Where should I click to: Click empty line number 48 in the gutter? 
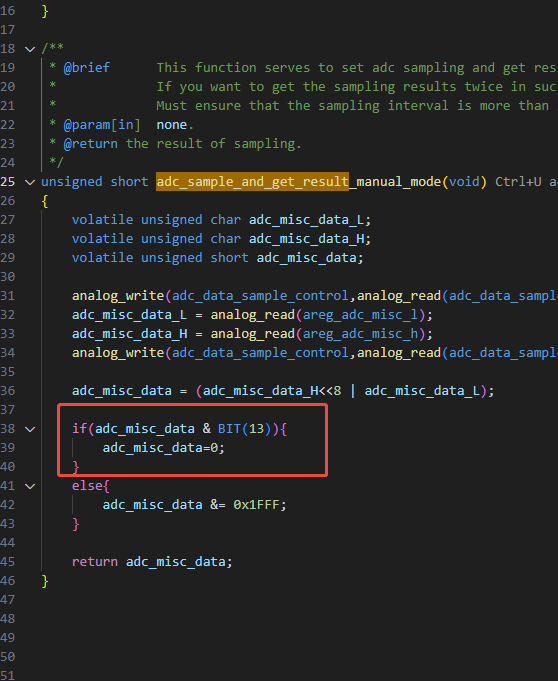[x=8, y=618]
